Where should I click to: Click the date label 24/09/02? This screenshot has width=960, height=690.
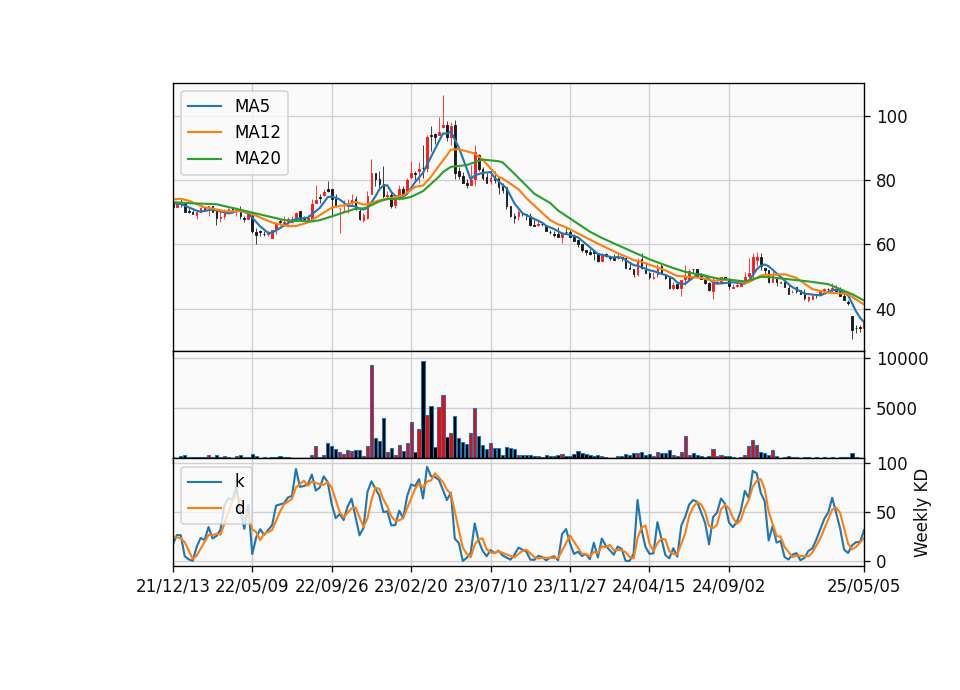pyautogui.click(x=729, y=586)
